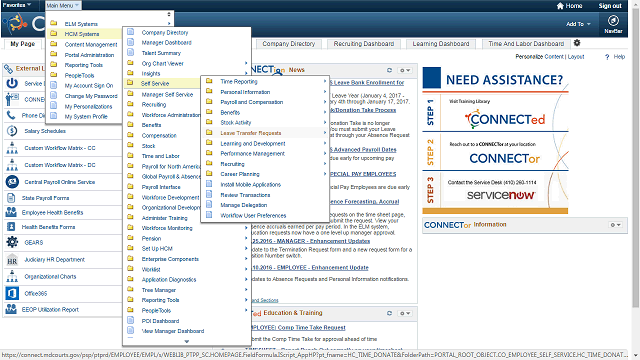Select Workflow User Preferences entry

[x=253, y=216]
